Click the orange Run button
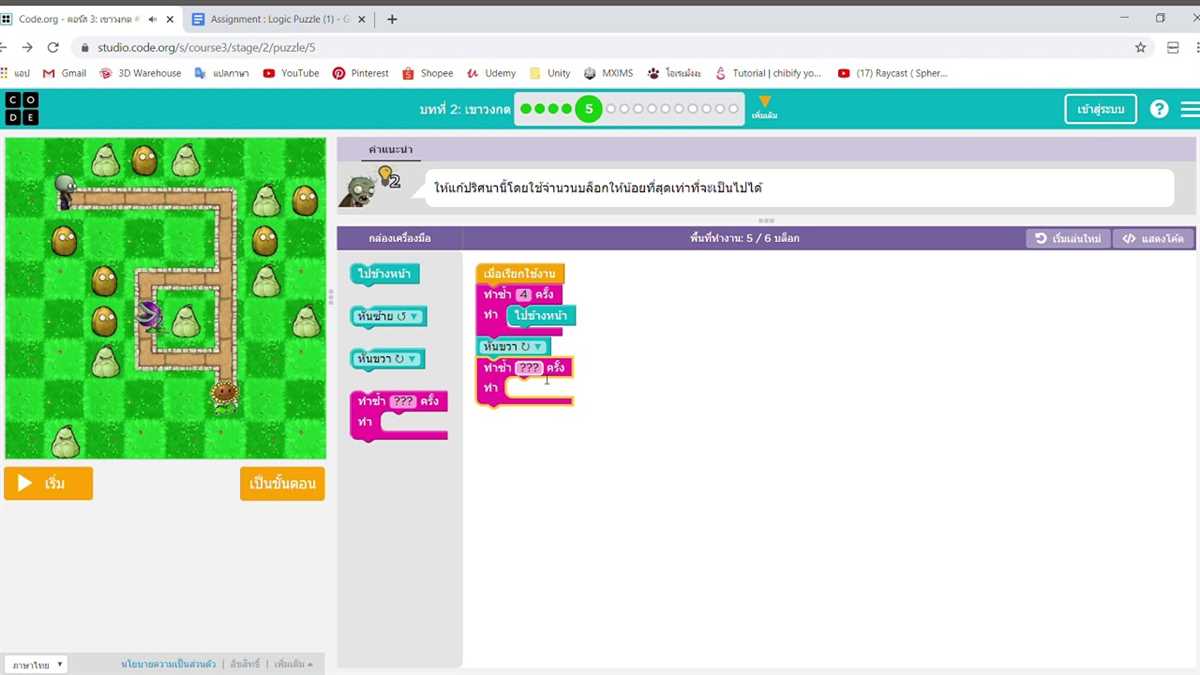The width and height of the screenshot is (1200, 675). [48, 483]
